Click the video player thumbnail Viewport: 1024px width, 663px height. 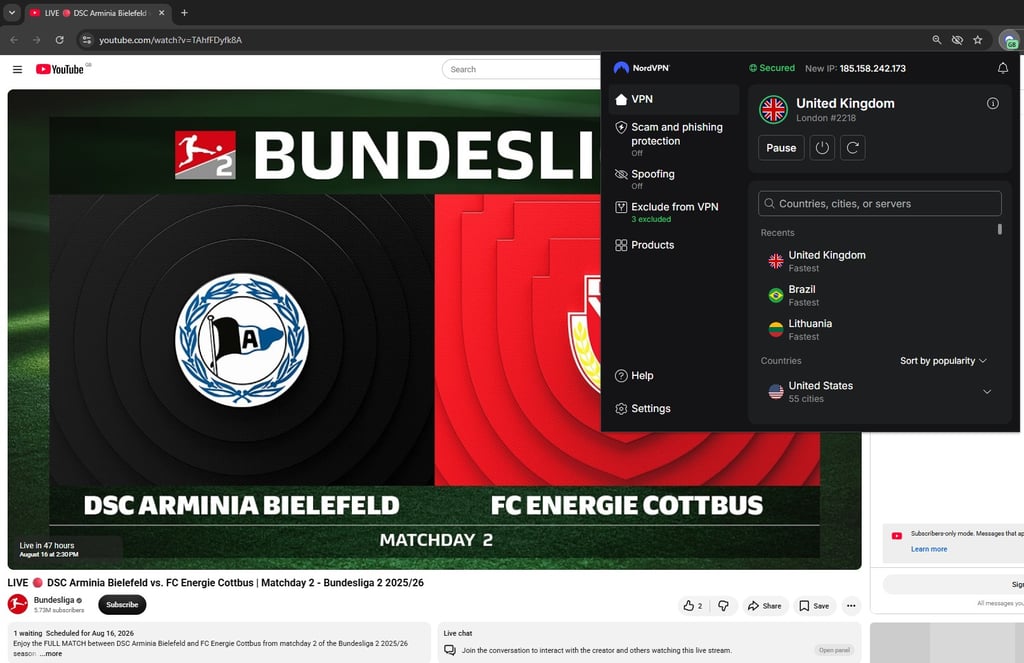pos(434,329)
